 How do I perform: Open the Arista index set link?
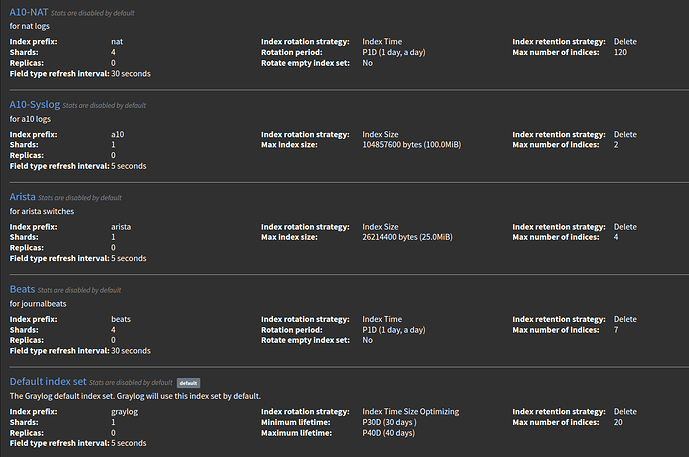click(x=22, y=197)
